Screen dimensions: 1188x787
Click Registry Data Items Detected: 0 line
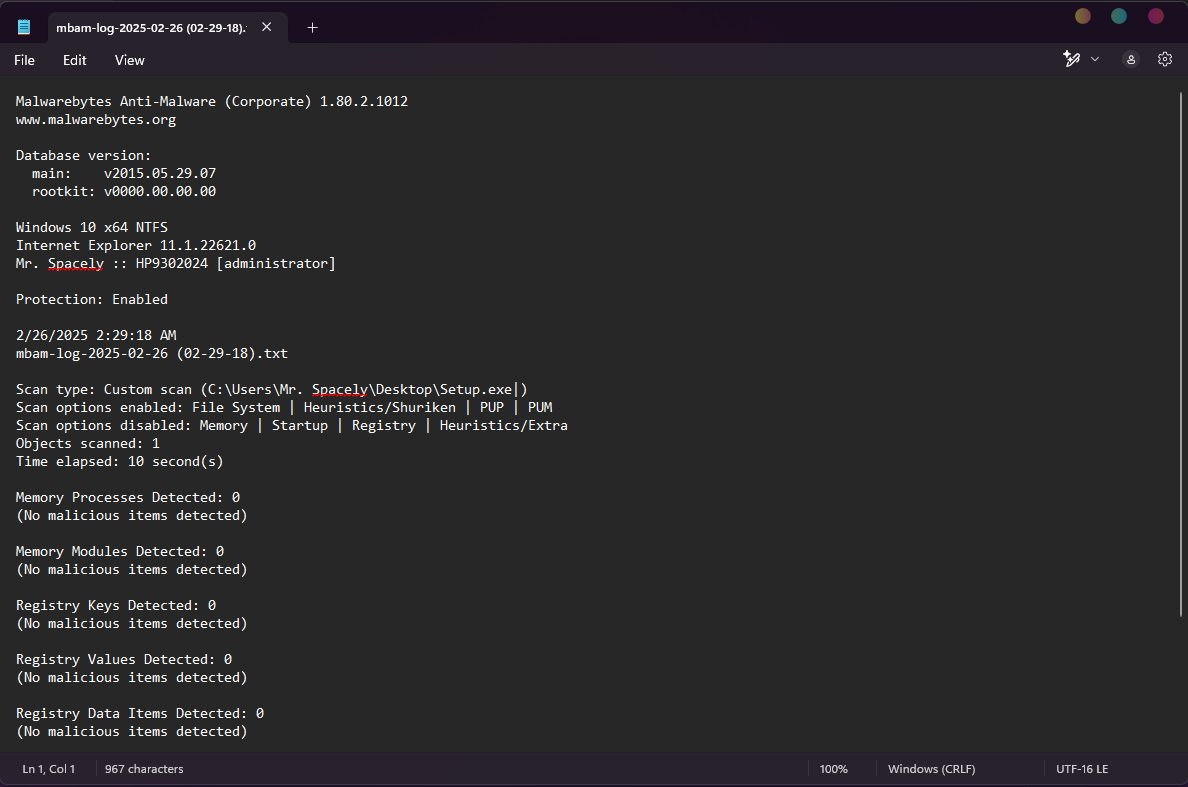click(140, 714)
